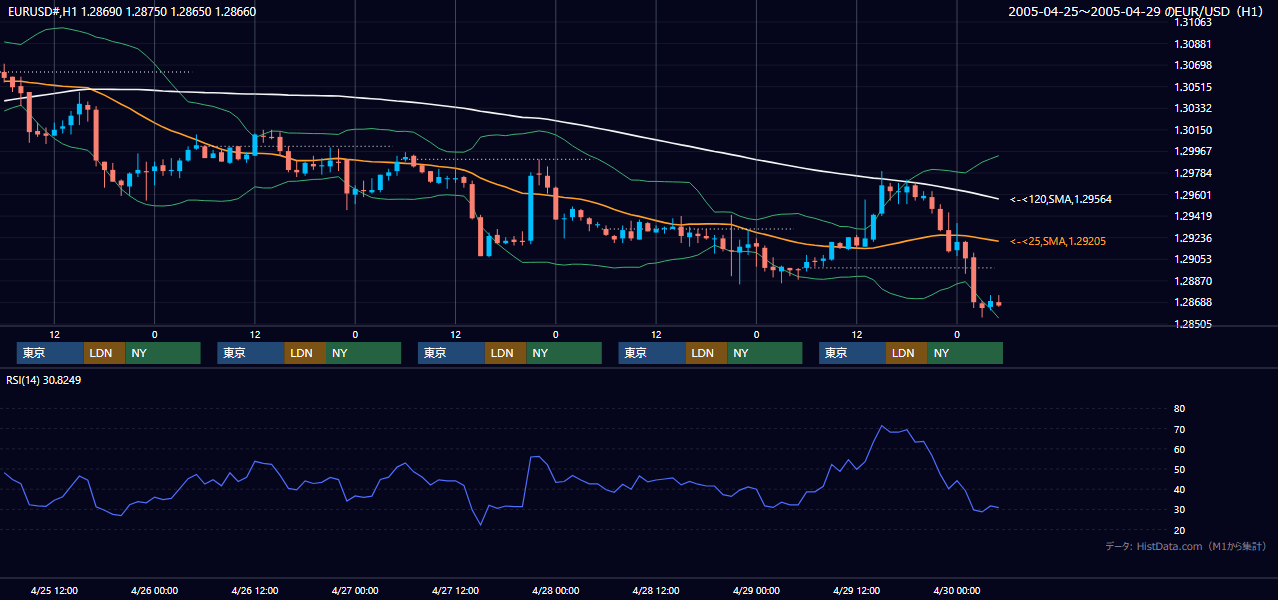Click price level 1.31063 on the axis
The width and height of the screenshot is (1278, 600).
coord(1192,22)
